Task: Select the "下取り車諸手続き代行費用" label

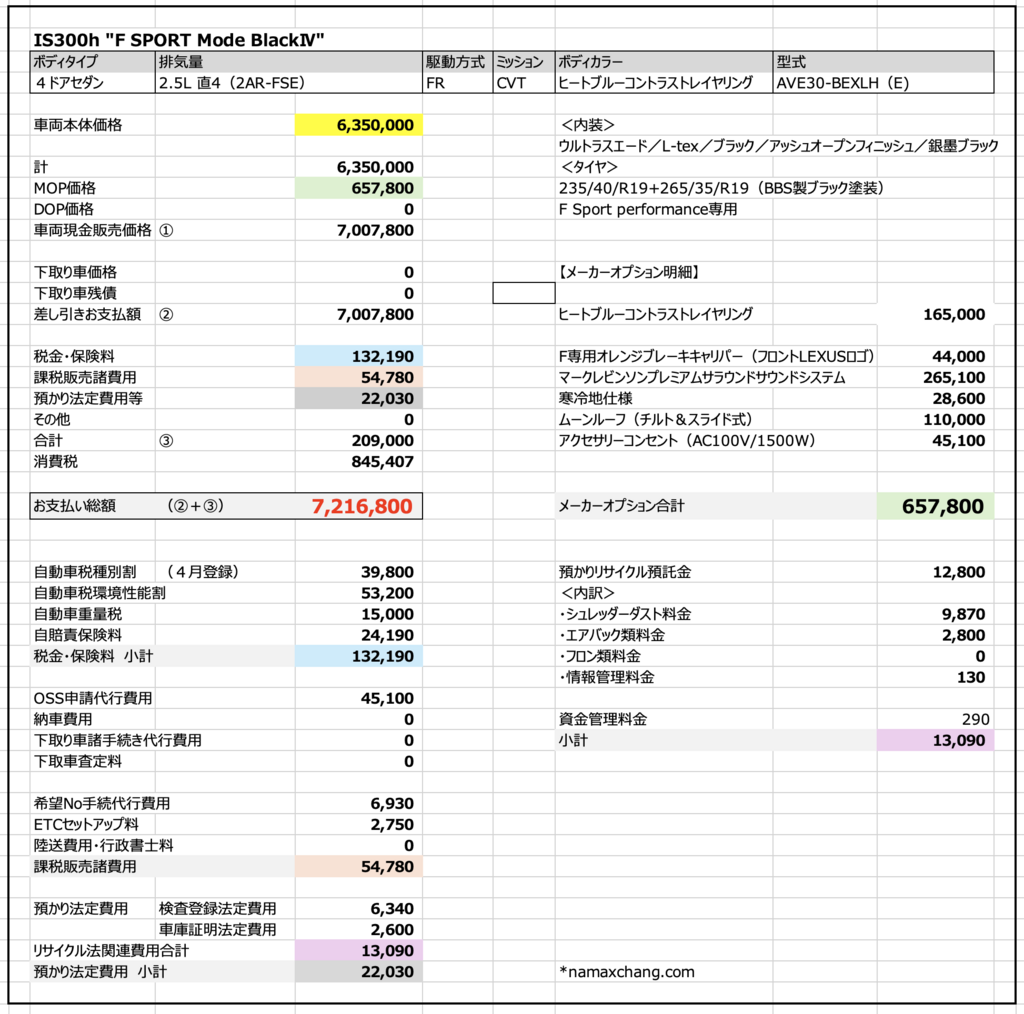Action: point(118,740)
